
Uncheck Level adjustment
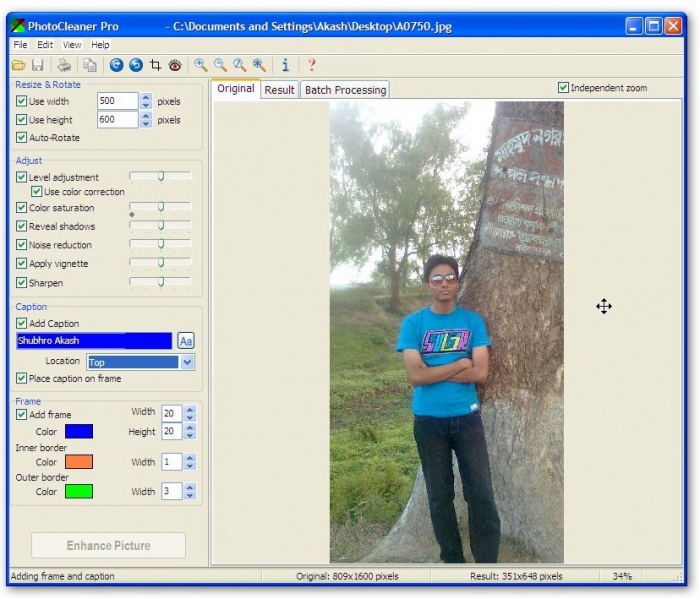(x=21, y=177)
